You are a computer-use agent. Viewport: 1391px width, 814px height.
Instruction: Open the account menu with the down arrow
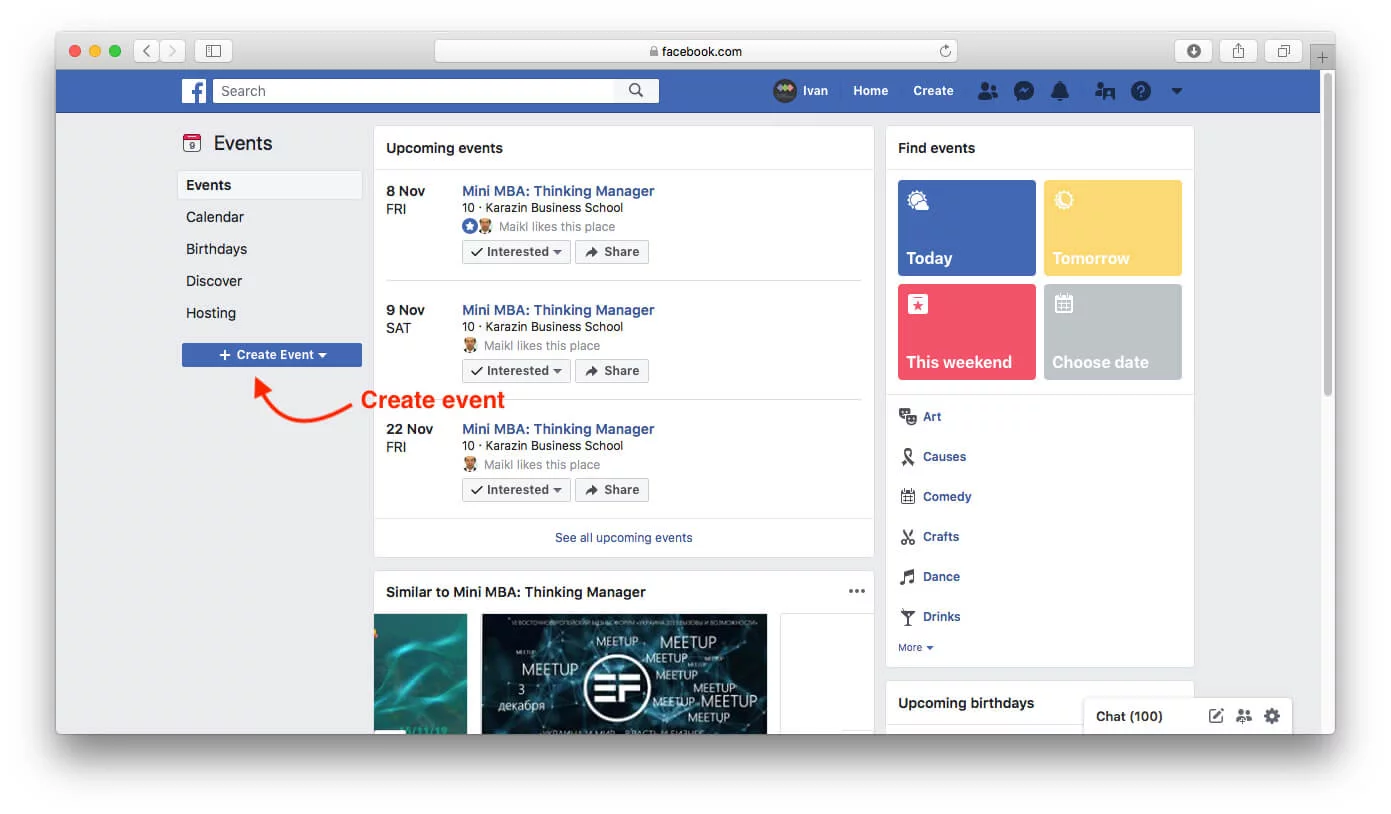pyautogui.click(x=1176, y=91)
